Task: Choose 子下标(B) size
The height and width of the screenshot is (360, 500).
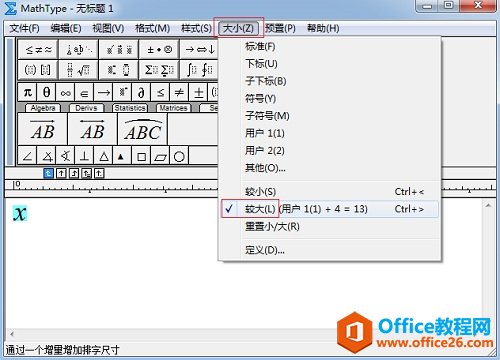Action: 330,81
